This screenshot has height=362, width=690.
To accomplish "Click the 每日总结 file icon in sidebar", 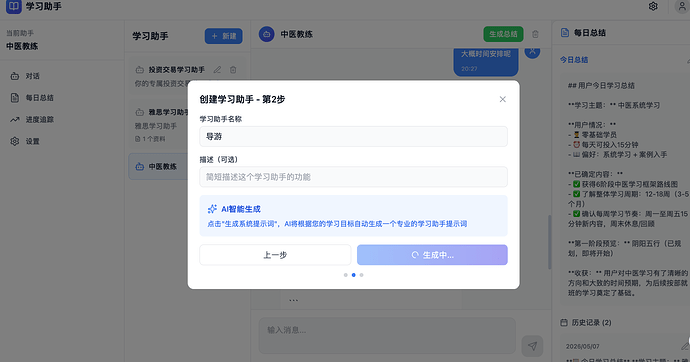I will (15, 98).
